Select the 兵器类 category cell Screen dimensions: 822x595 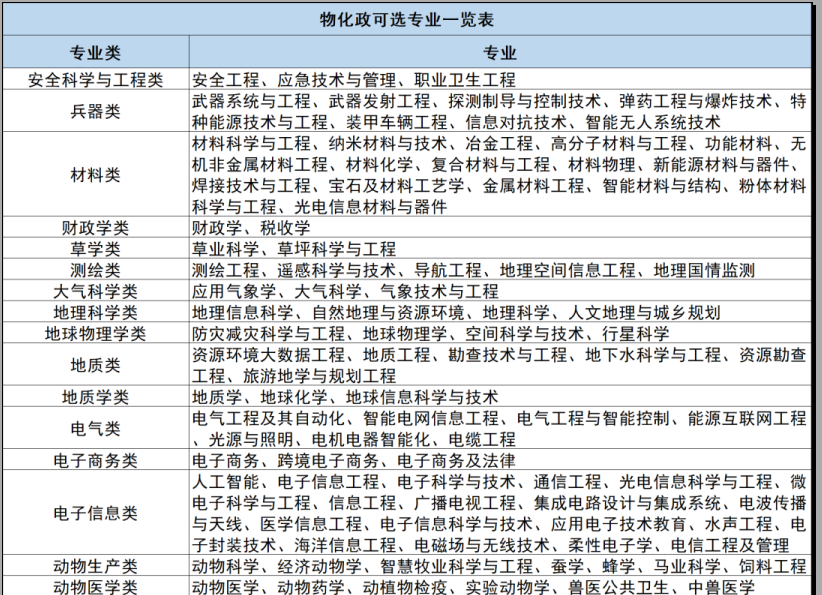[x=96, y=111]
